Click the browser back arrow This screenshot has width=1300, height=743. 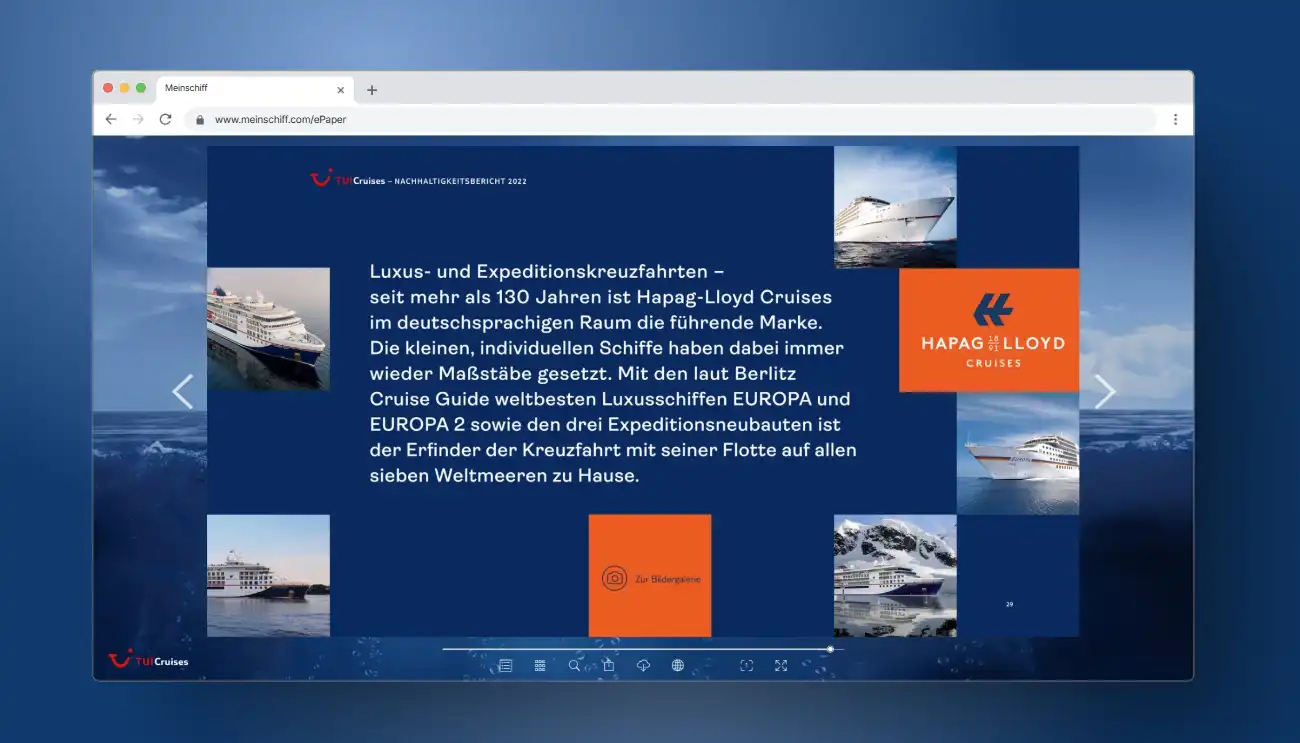pyautogui.click(x=111, y=119)
